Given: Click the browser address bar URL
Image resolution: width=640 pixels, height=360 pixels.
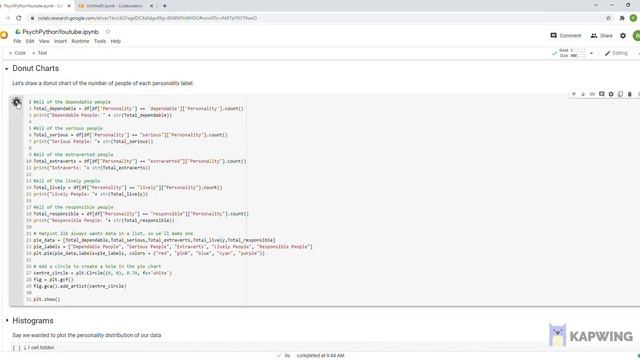Looking at the screenshot, I should [x=147, y=18].
